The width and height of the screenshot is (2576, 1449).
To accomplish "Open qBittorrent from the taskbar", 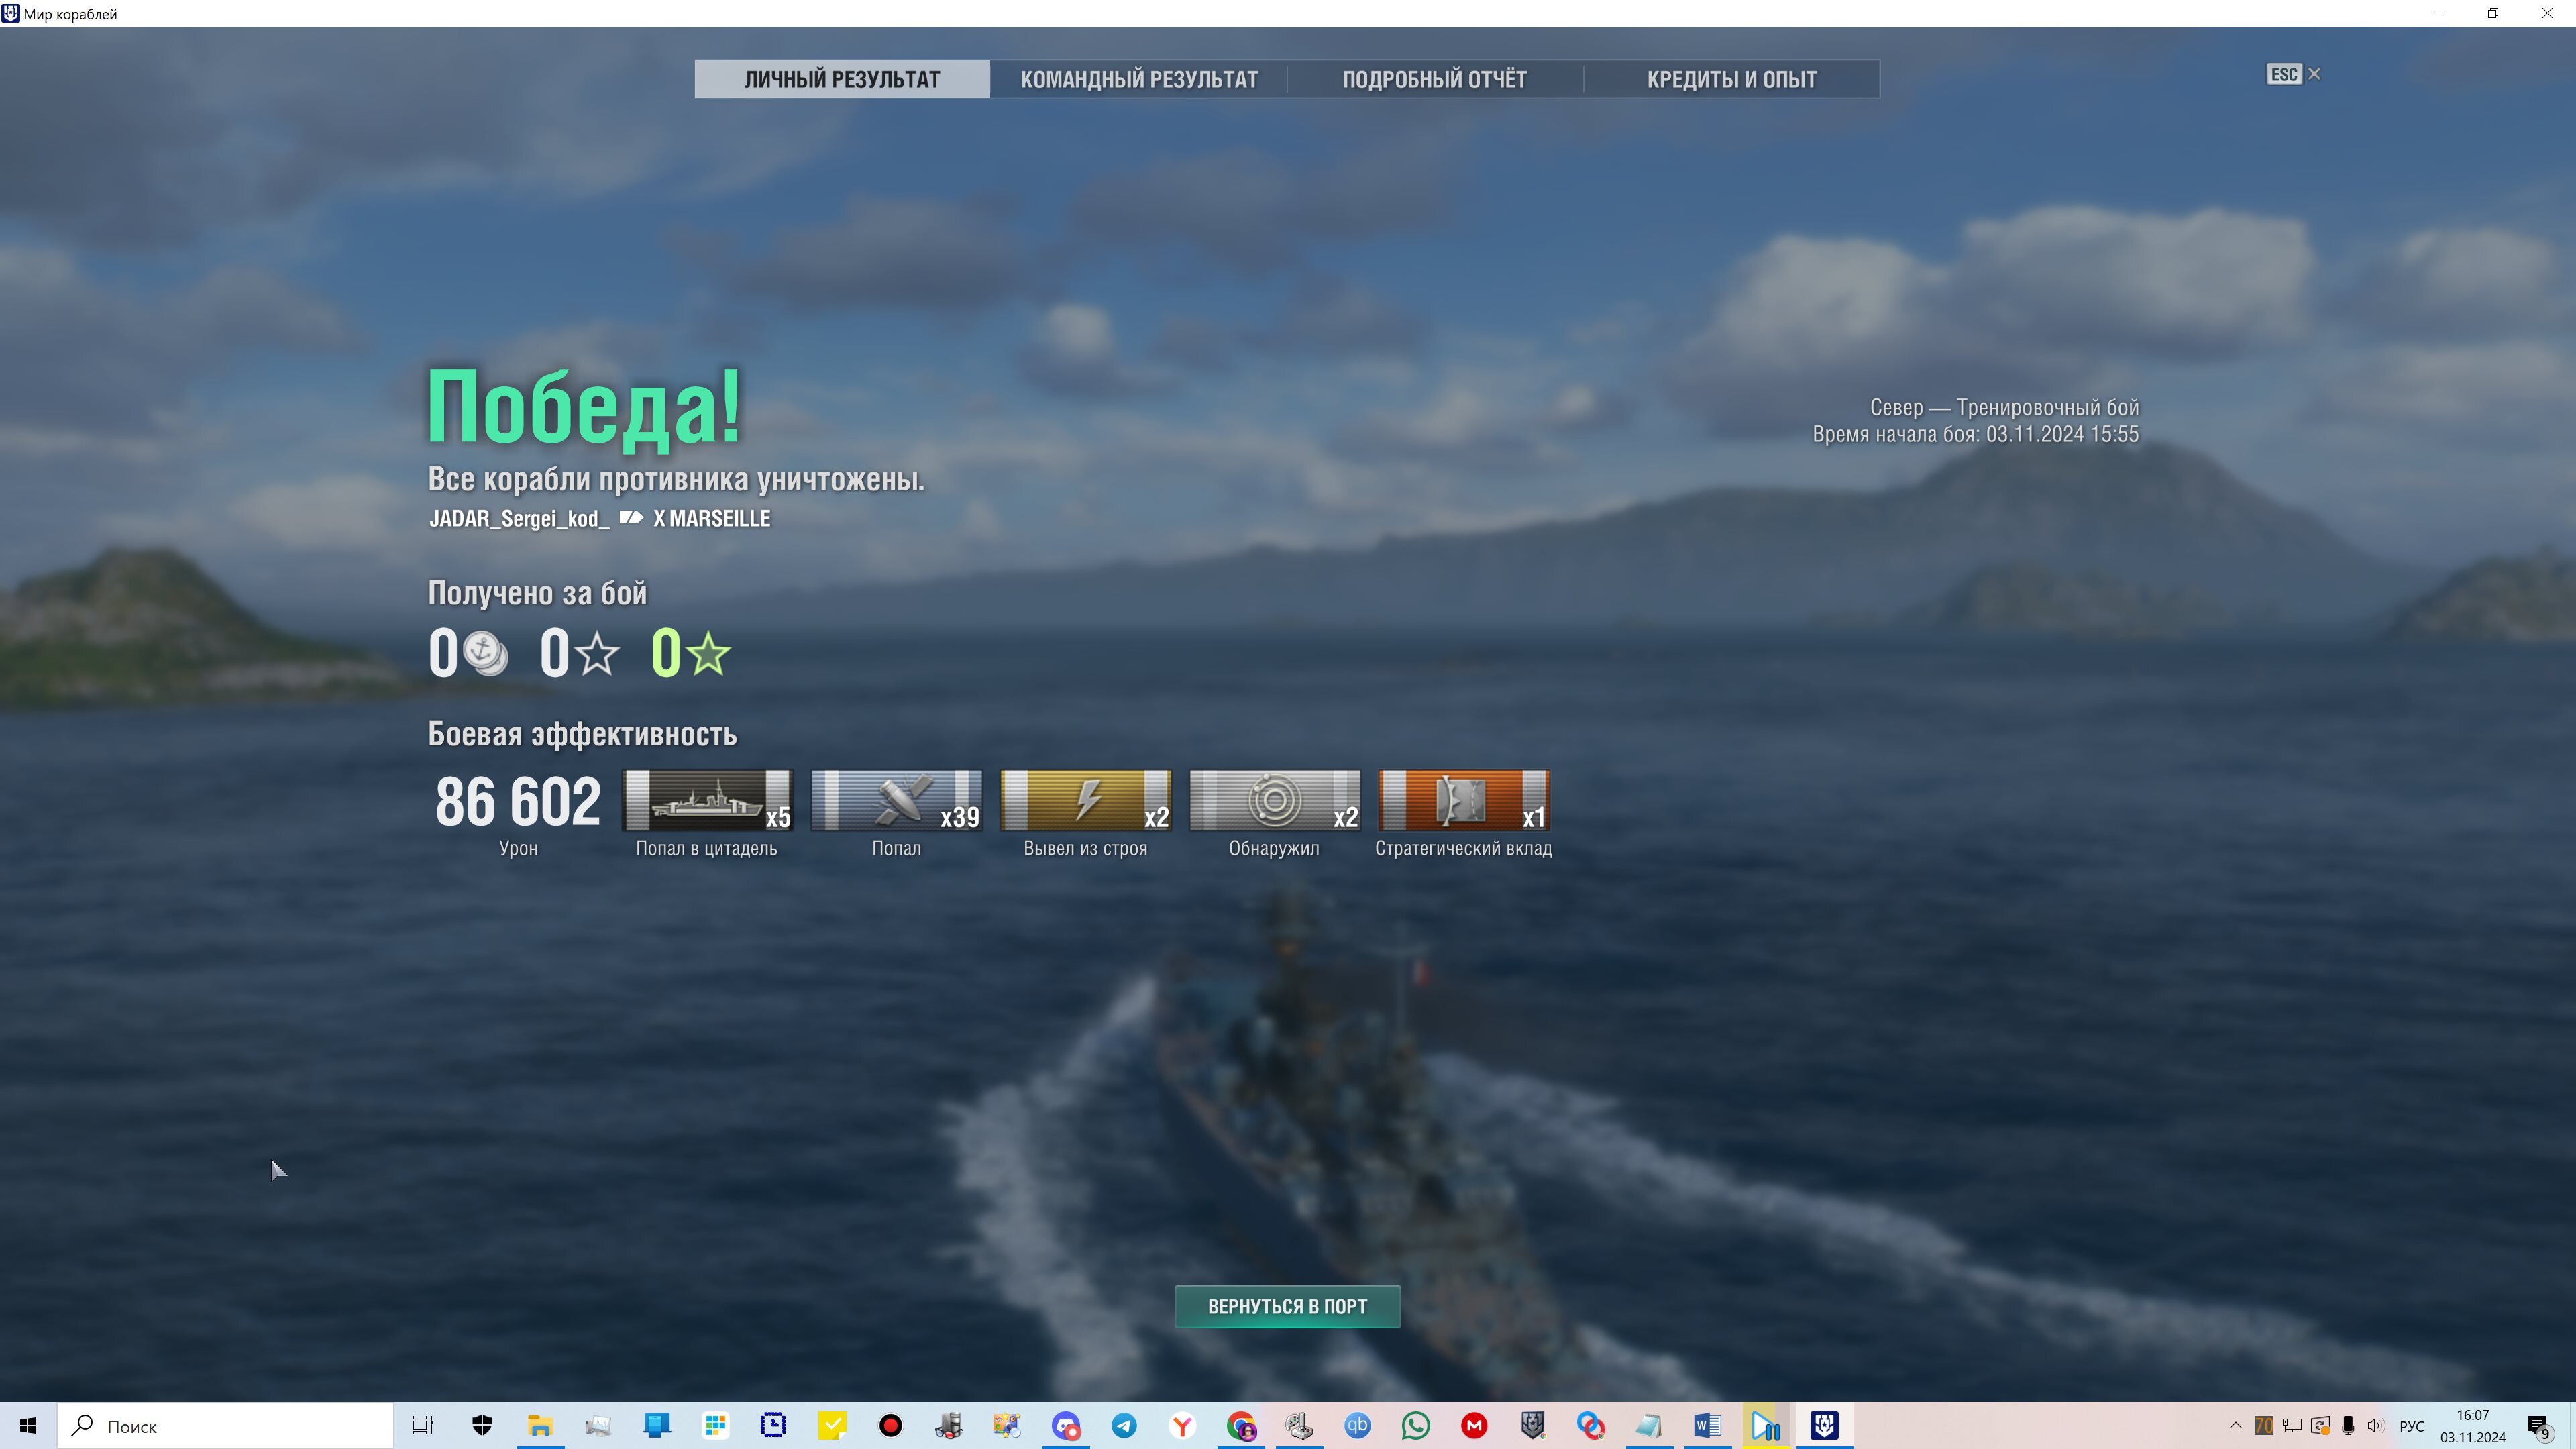I will pyautogui.click(x=1357, y=1426).
